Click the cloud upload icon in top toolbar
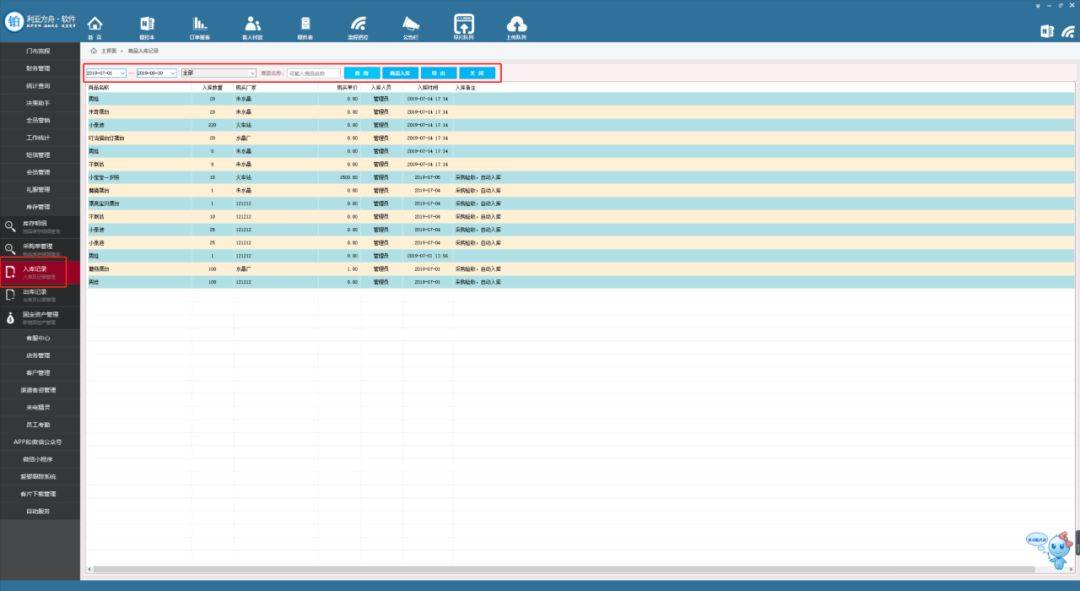 516,24
